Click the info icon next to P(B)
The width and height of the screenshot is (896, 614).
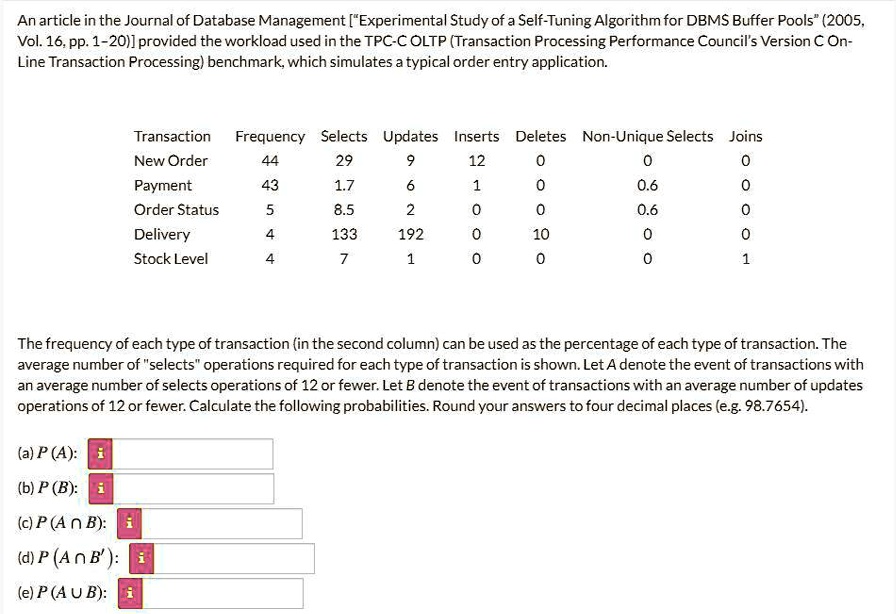(x=102, y=489)
